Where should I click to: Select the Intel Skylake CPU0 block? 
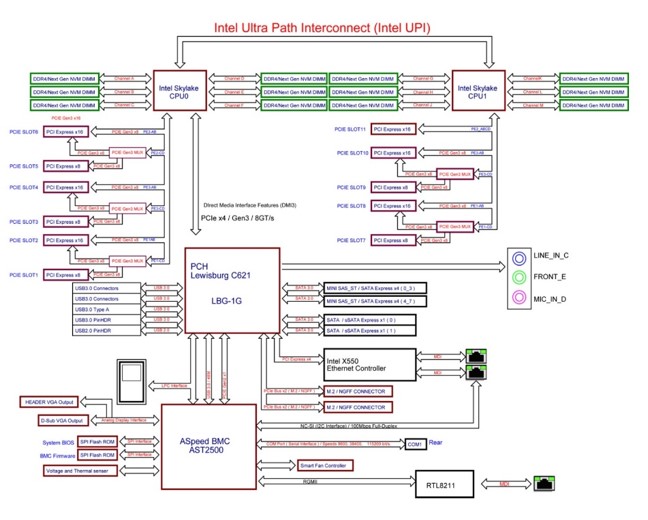[x=180, y=91]
